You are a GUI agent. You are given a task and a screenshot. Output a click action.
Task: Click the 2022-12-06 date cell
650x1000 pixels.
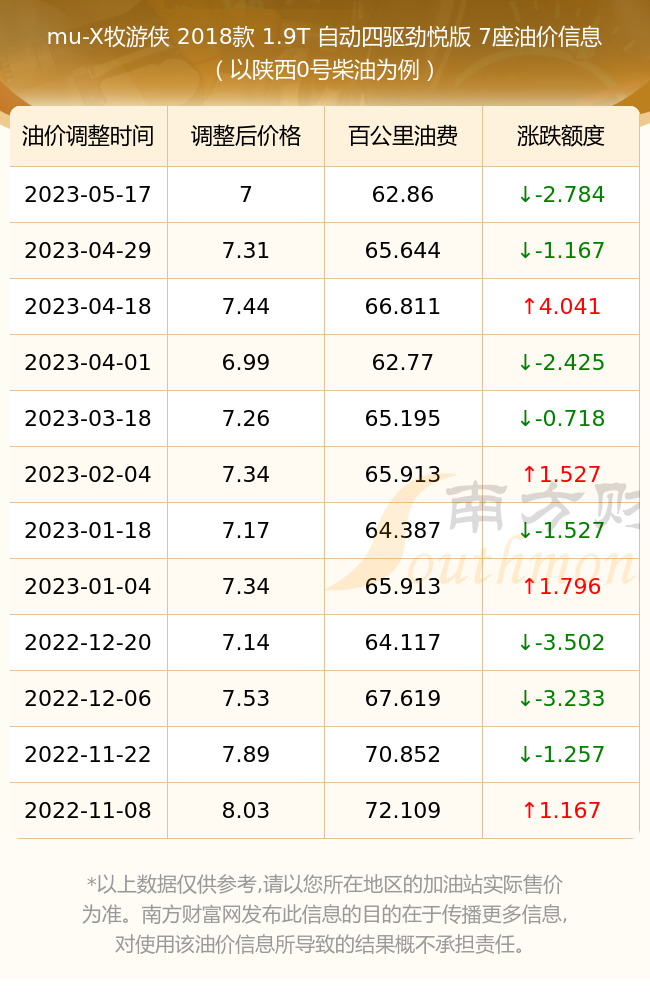pos(88,698)
